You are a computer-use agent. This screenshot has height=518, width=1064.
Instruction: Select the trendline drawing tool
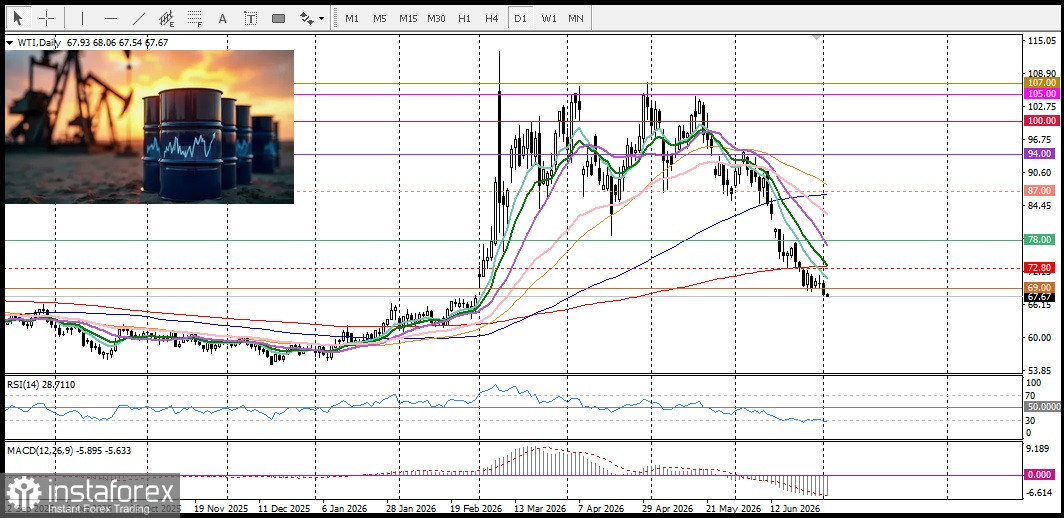tap(138, 18)
